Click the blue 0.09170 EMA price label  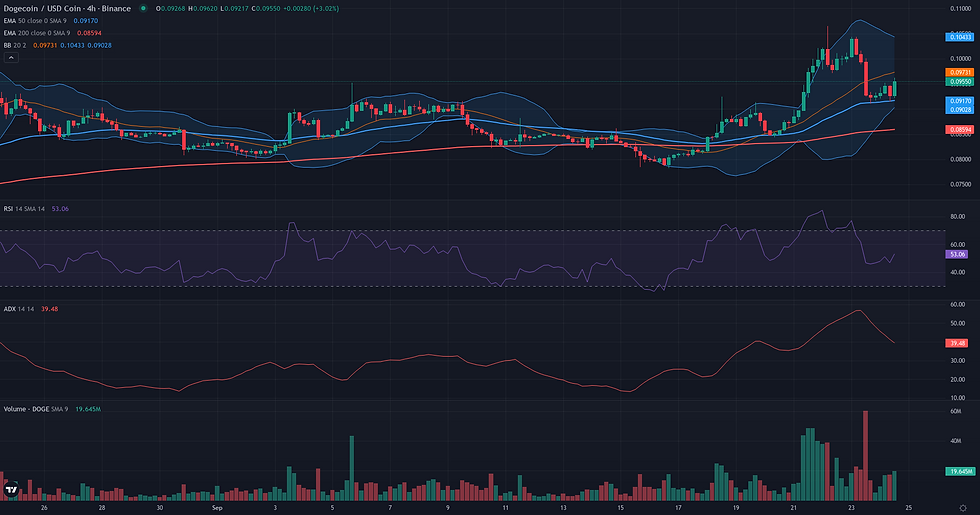959,101
